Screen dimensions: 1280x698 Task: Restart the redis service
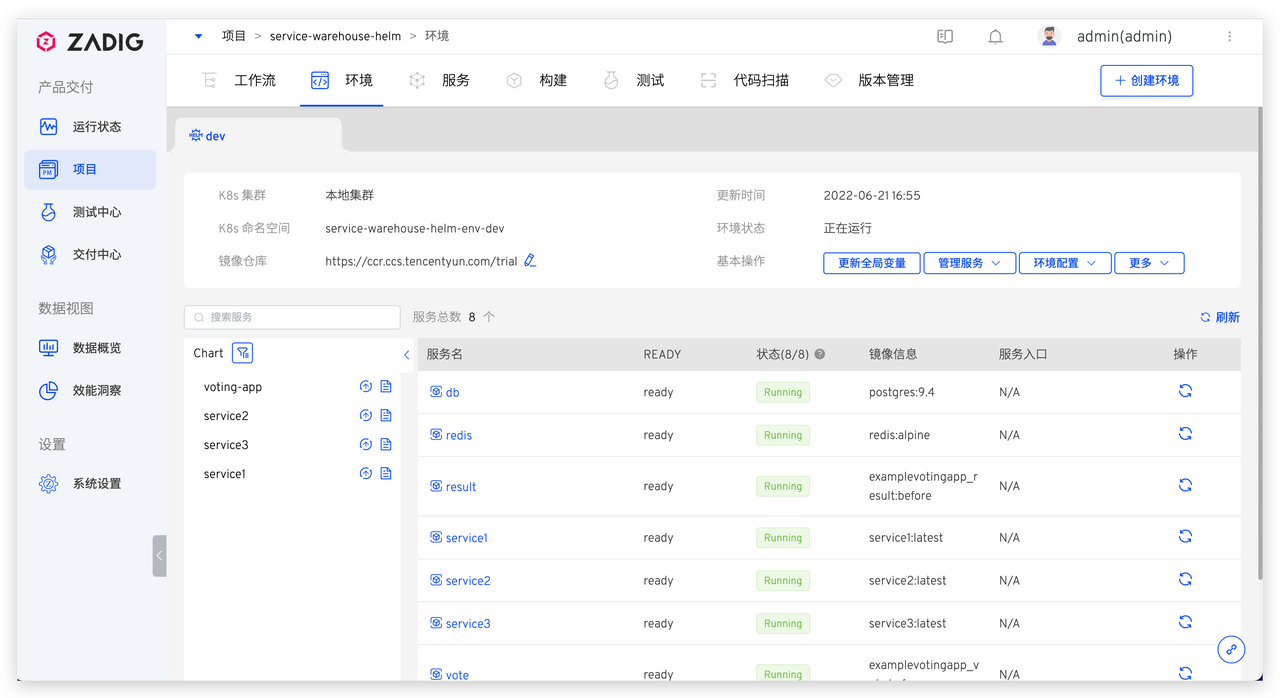click(1185, 434)
